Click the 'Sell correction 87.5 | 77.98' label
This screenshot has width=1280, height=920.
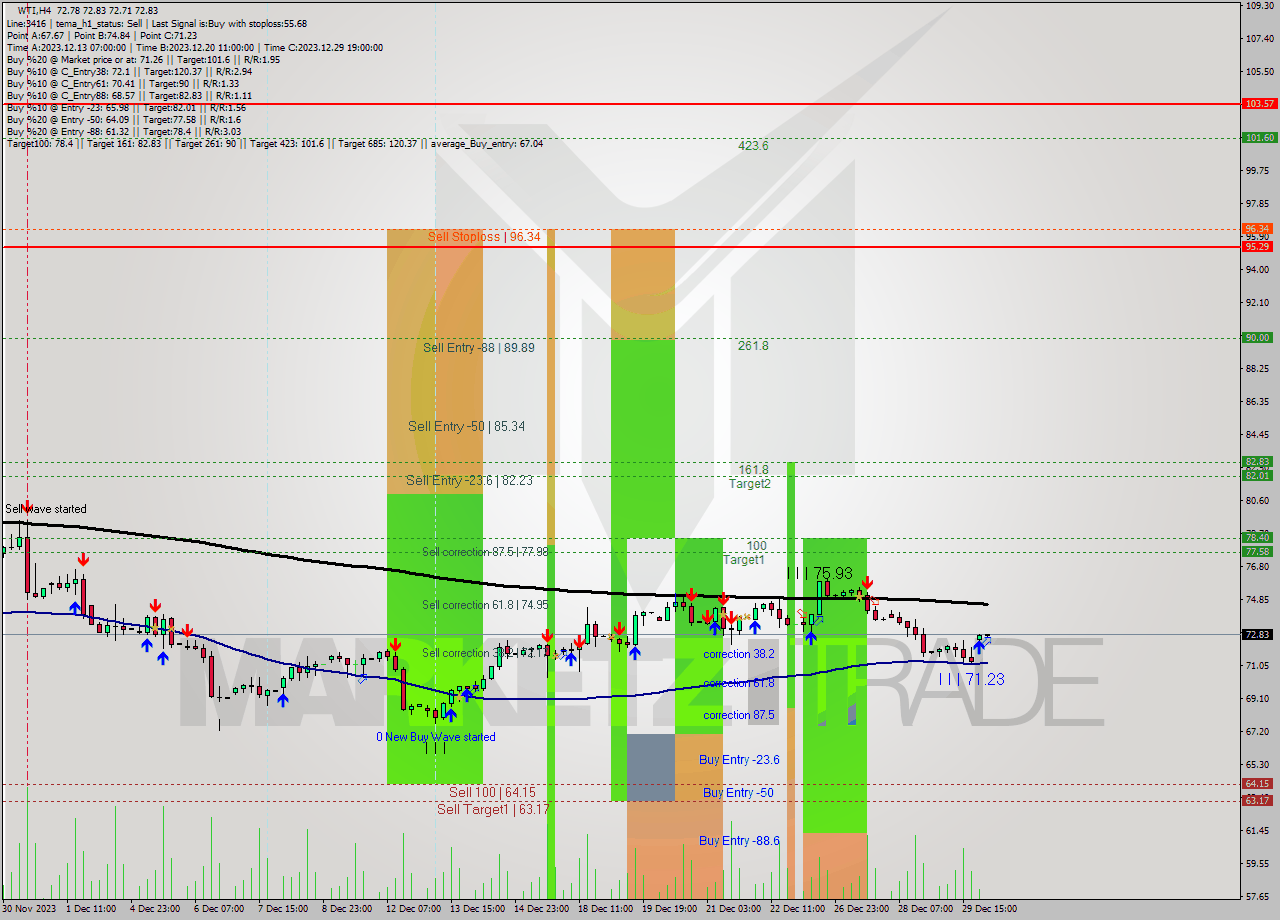coord(485,552)
